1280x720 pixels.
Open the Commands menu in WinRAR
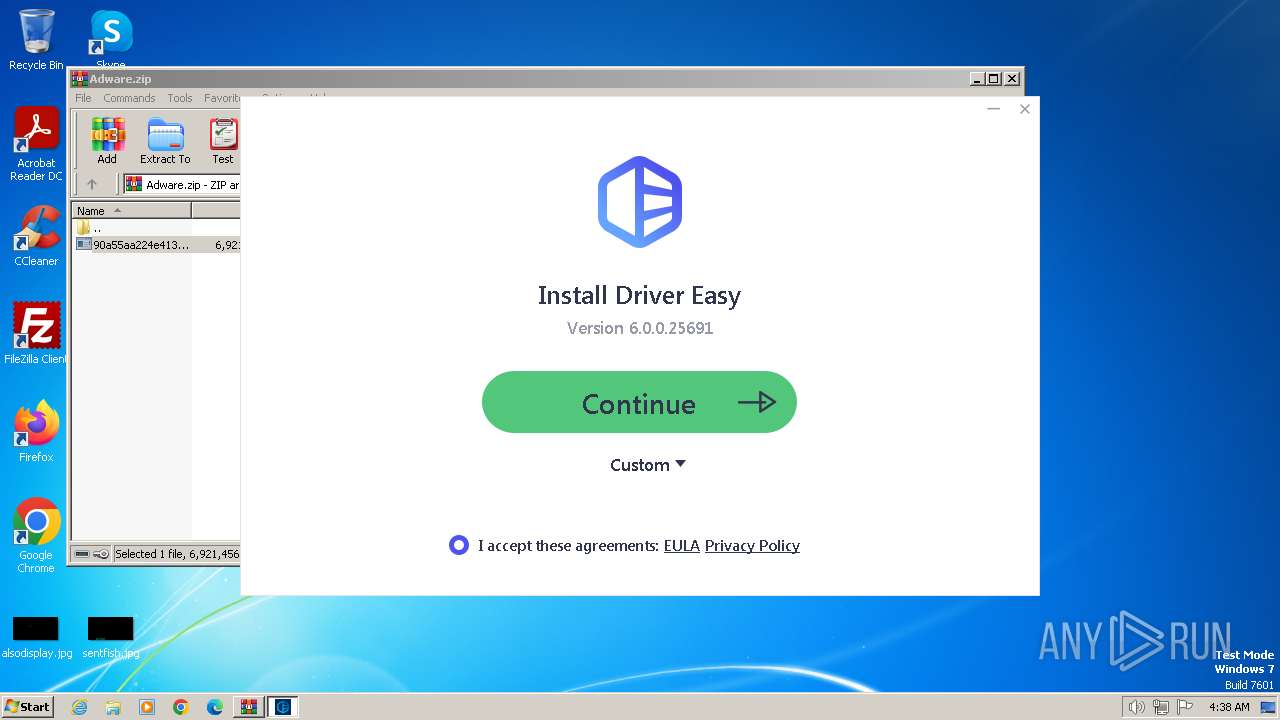129,98
